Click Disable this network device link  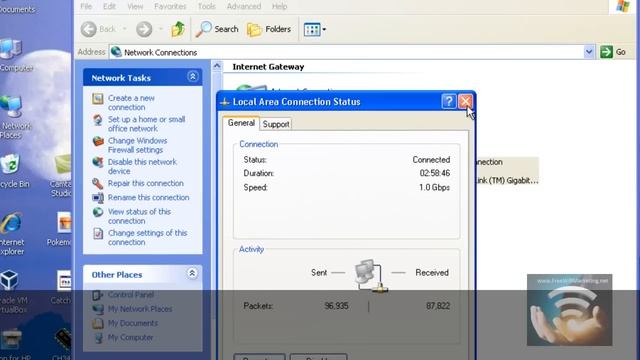click(142, 166)
